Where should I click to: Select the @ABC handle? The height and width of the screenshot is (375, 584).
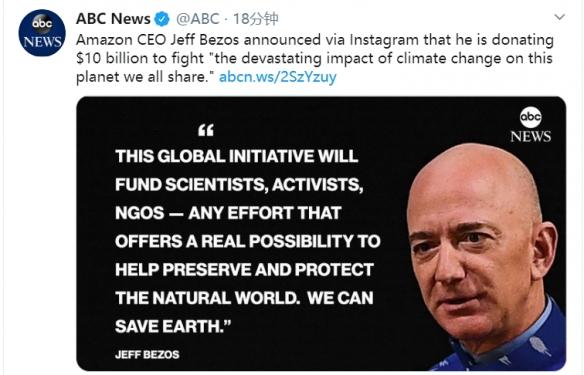pos(197,19)
